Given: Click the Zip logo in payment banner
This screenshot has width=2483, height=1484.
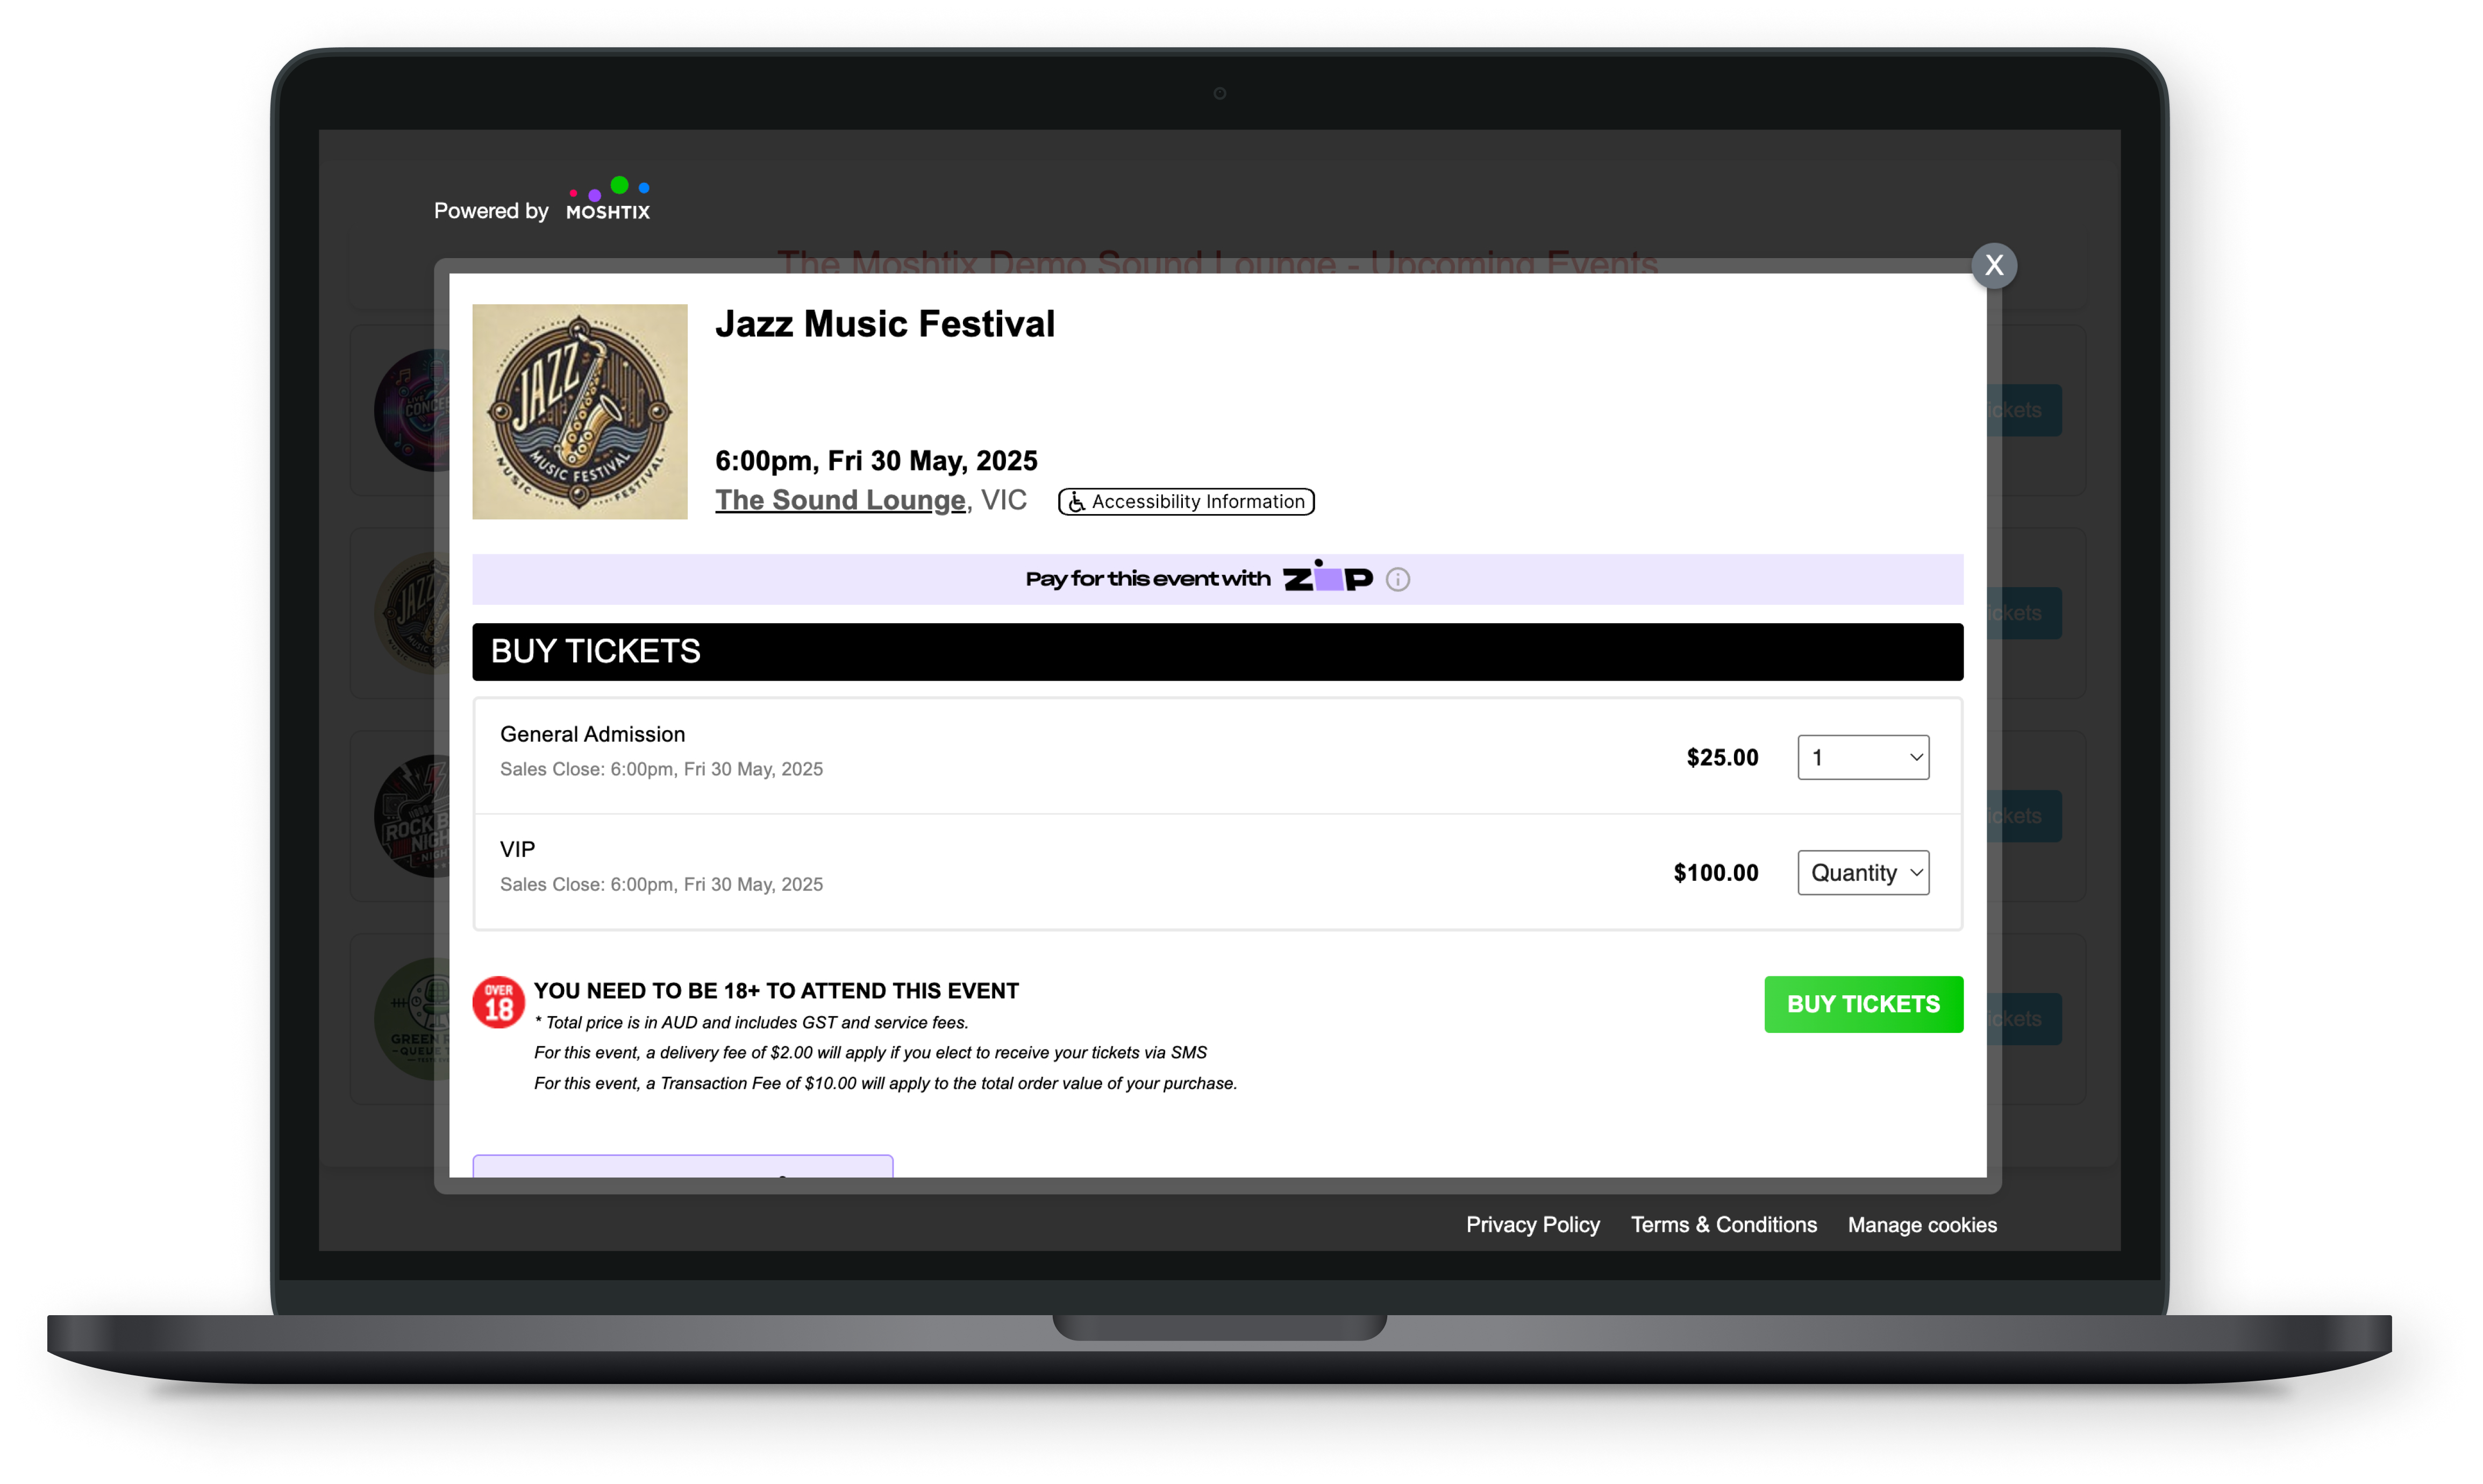Looking at the screenshot, I should tap(1327, 577).
